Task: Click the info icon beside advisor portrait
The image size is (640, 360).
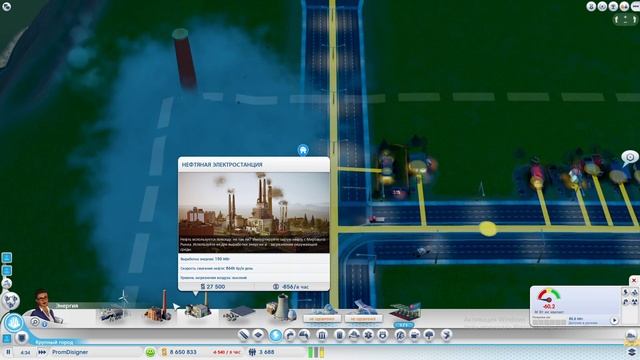Action: [x=44, y=324]
